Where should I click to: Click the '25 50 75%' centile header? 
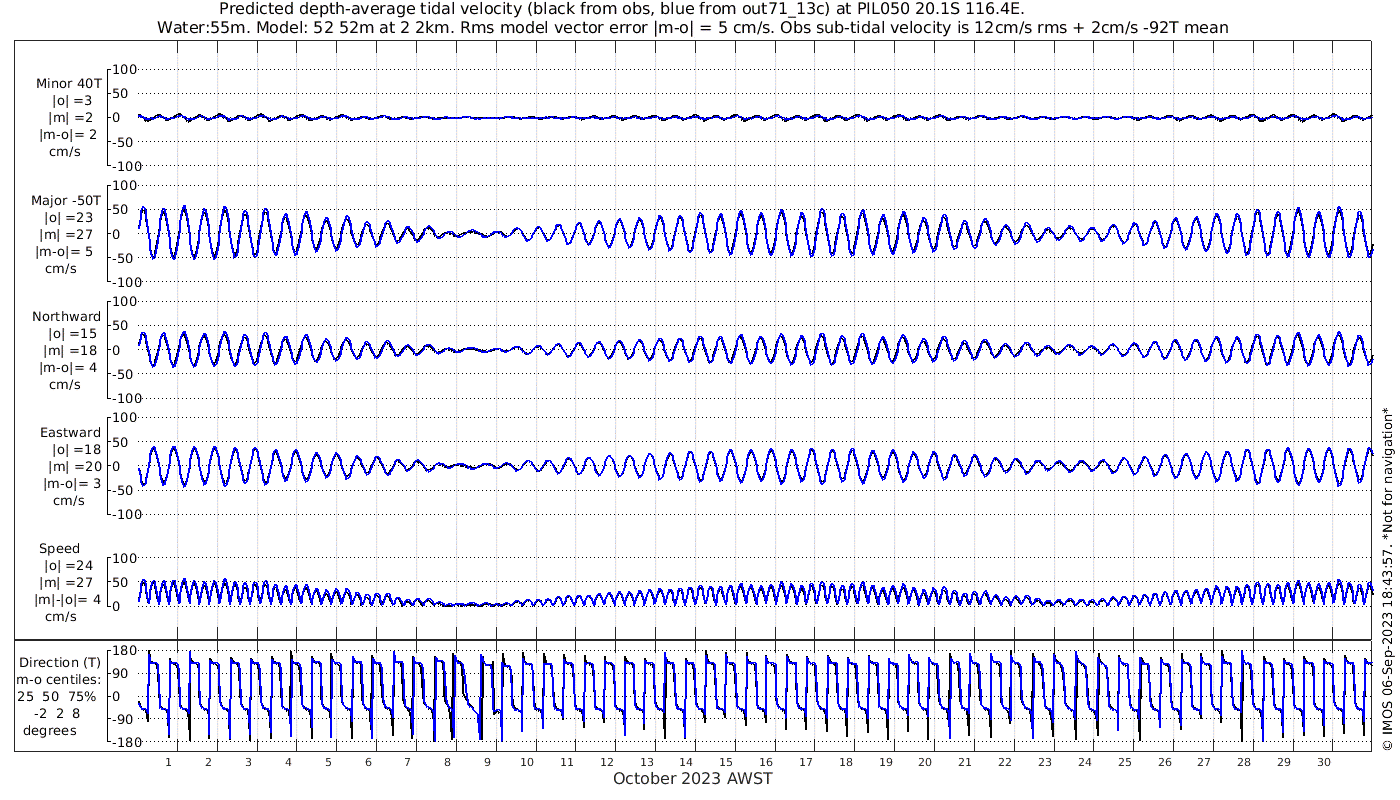point(56,696)
